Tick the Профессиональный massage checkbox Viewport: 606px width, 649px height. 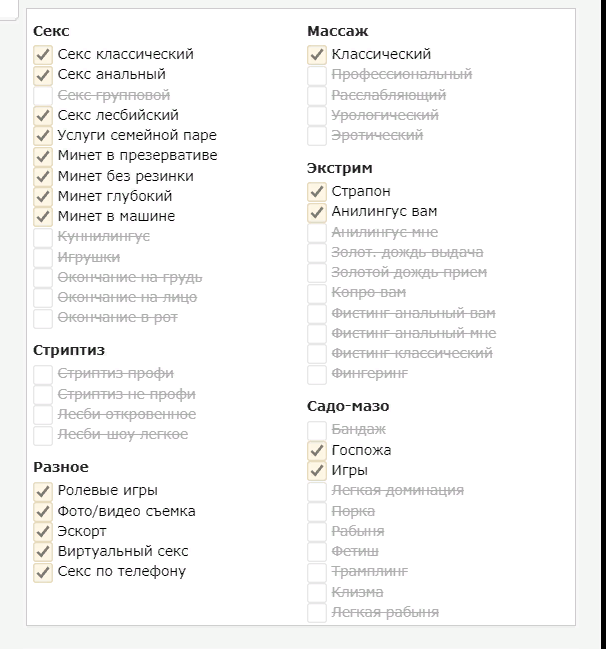(x=317, y=75)
